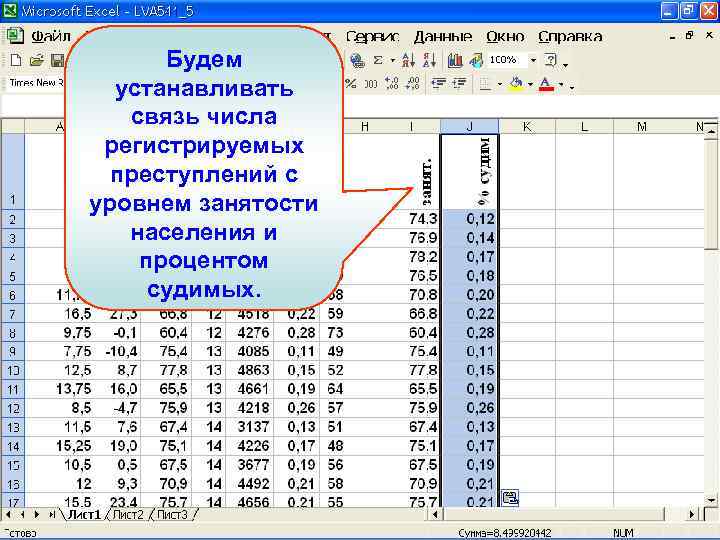Switch to sheet tab Лист2
This screenshot has height=540, width=720.
click(128, 515)
